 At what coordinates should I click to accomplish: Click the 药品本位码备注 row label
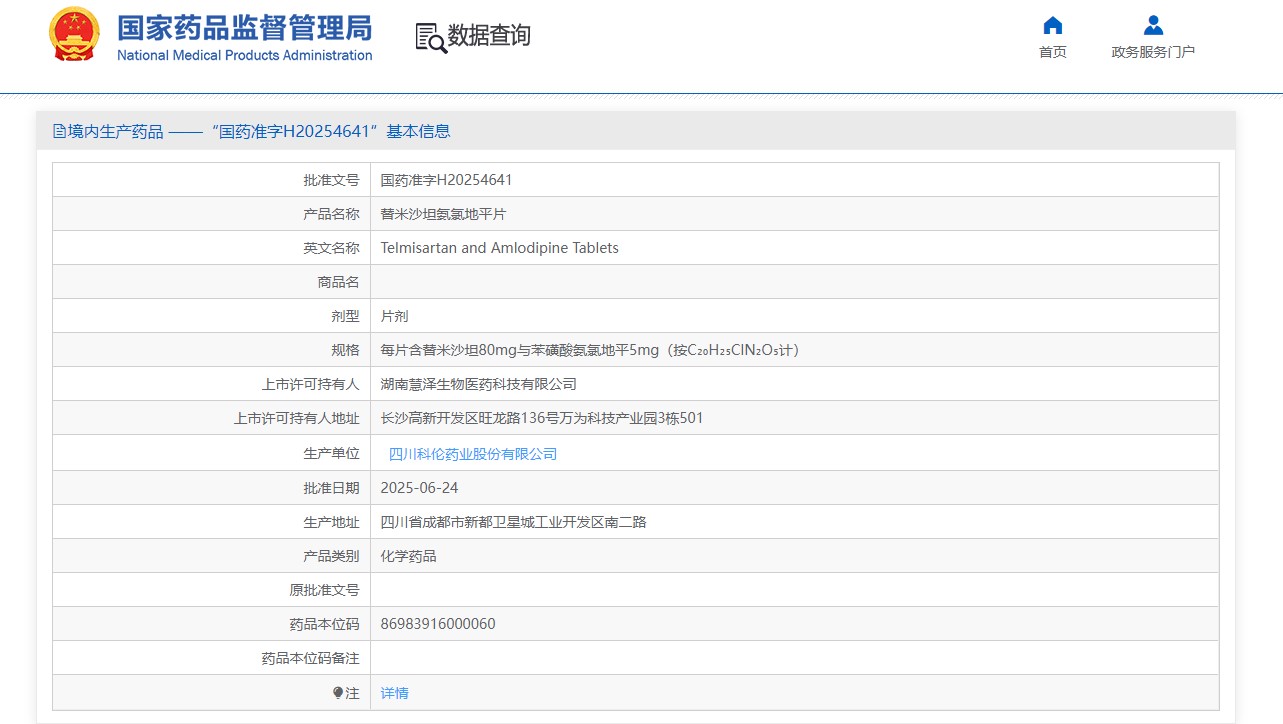coord(310,658)
